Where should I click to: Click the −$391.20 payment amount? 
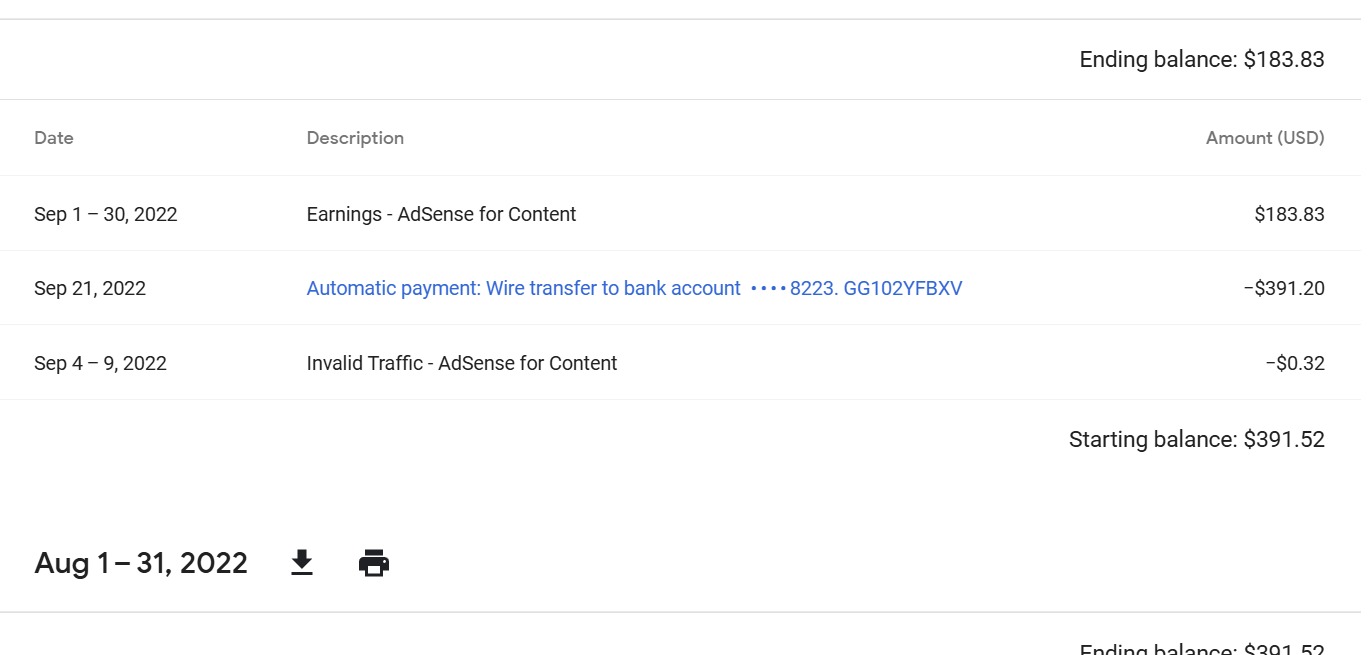pos(1284,288)
